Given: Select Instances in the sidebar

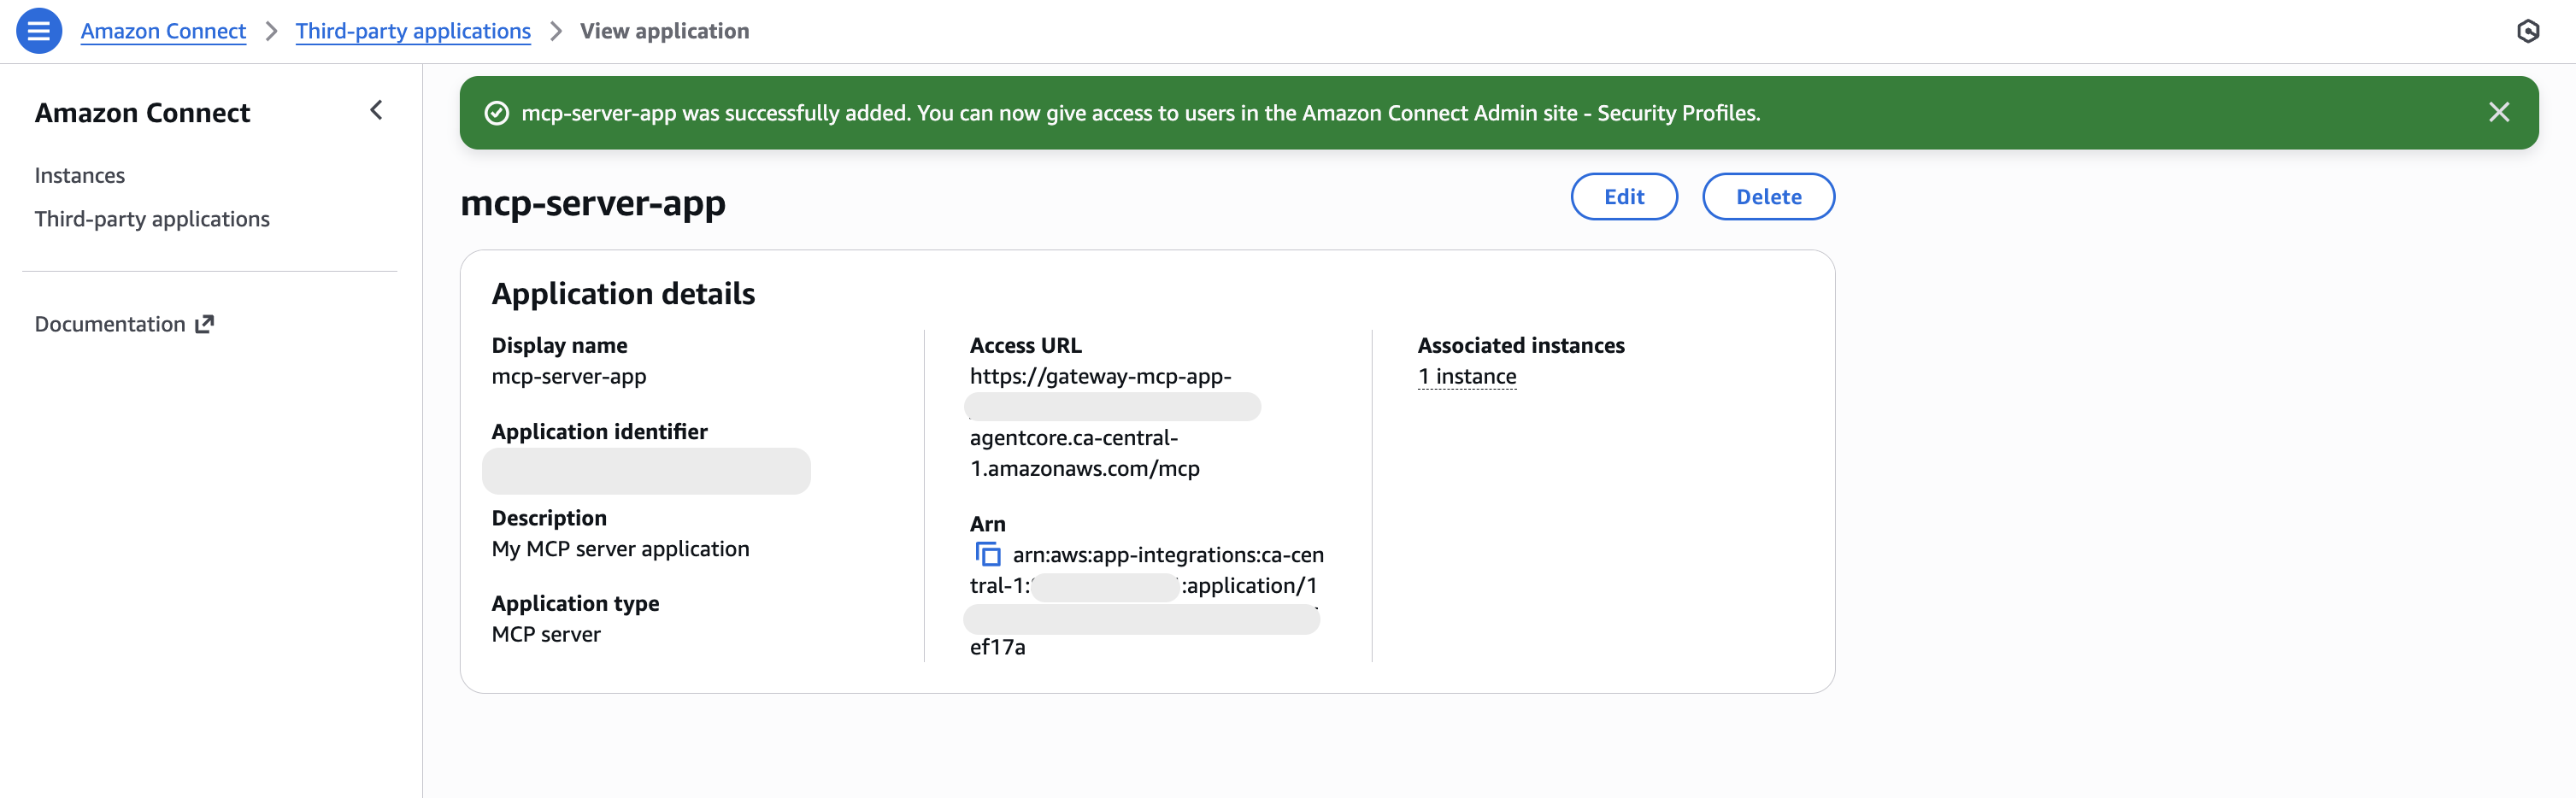Looking at the screenshot, I should 79,174.
